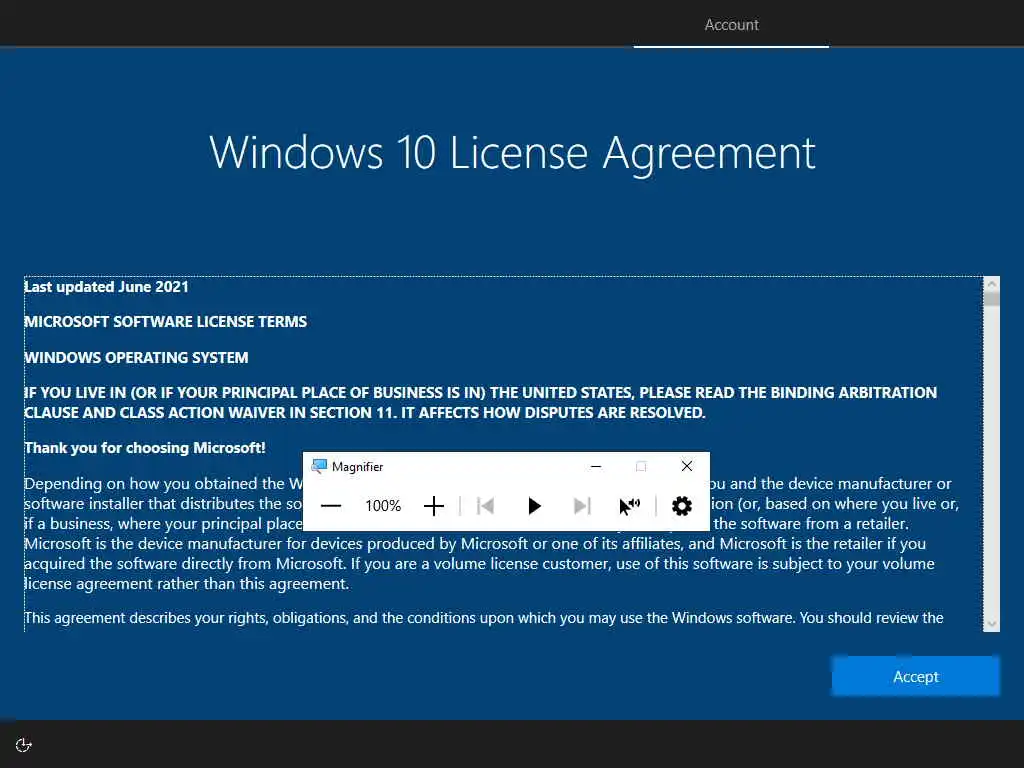Click scrollbar down arrow in license text
This screenshot has width=1024, height=768.
point(991,624)
